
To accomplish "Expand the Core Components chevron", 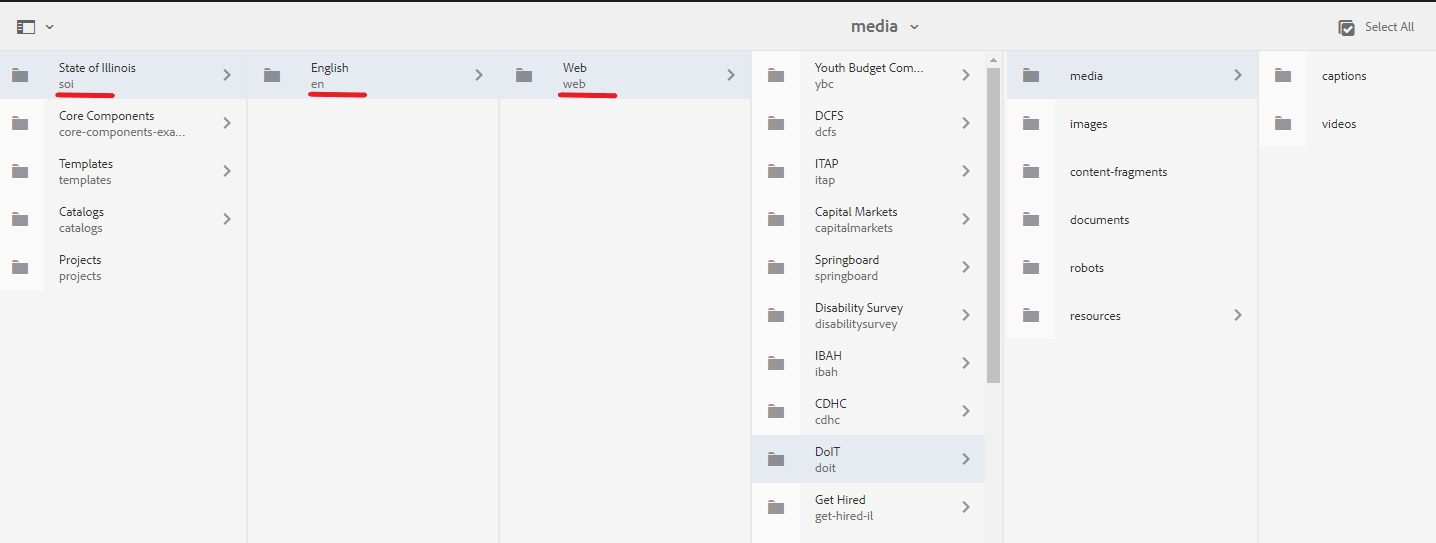I will click(x=227, y=123).
